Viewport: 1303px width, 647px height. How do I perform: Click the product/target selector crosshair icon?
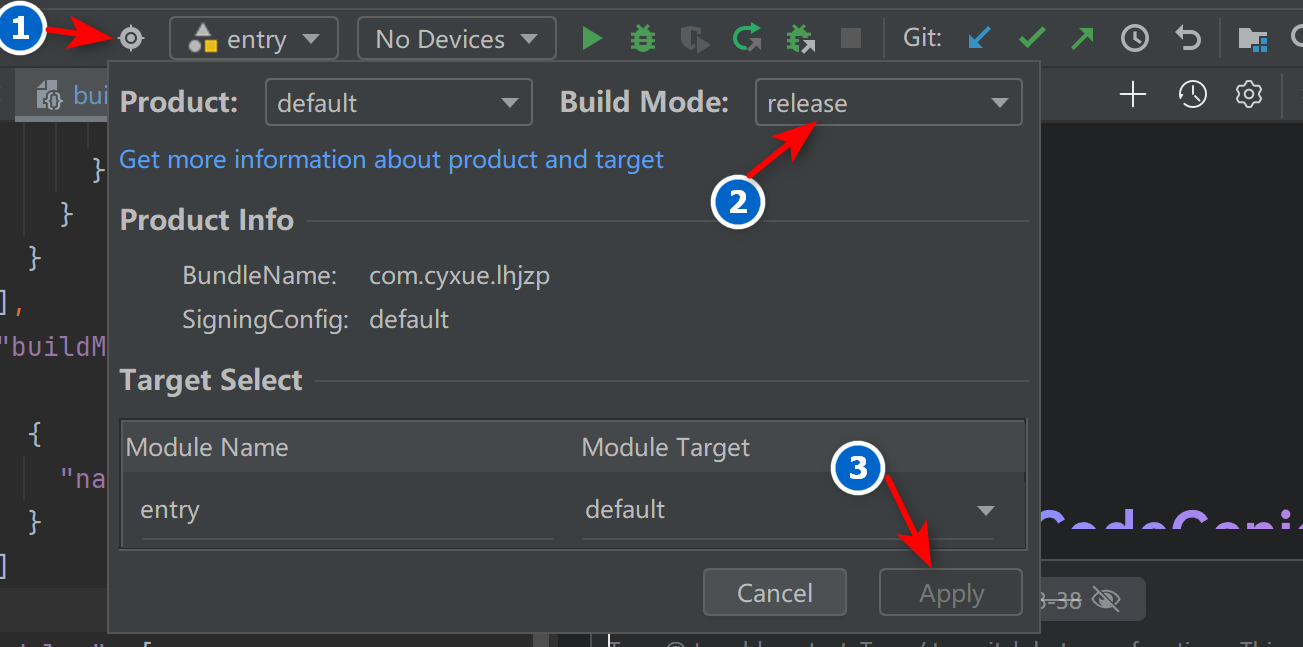(x=131, y=39)
